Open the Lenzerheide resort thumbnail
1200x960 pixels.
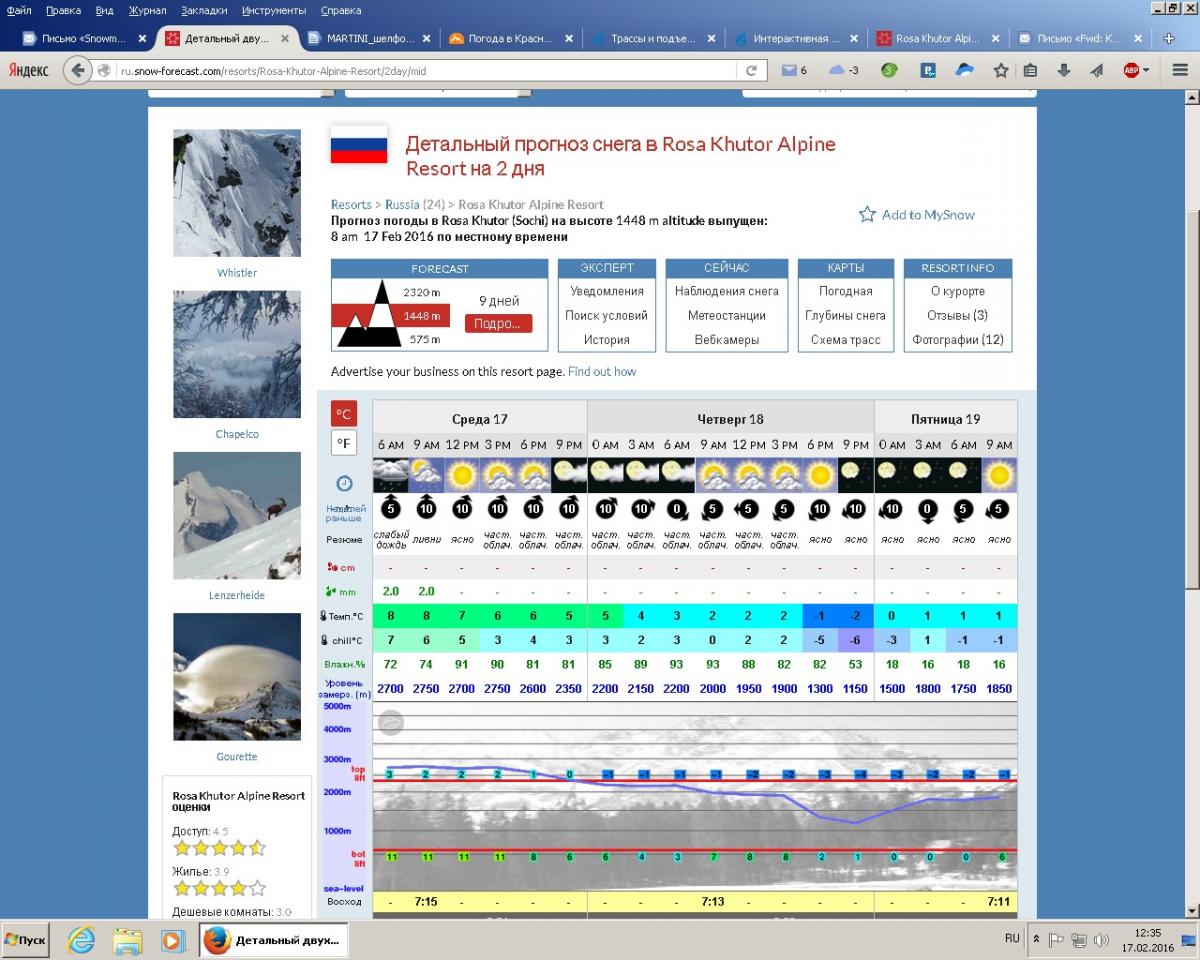(237, 516)
